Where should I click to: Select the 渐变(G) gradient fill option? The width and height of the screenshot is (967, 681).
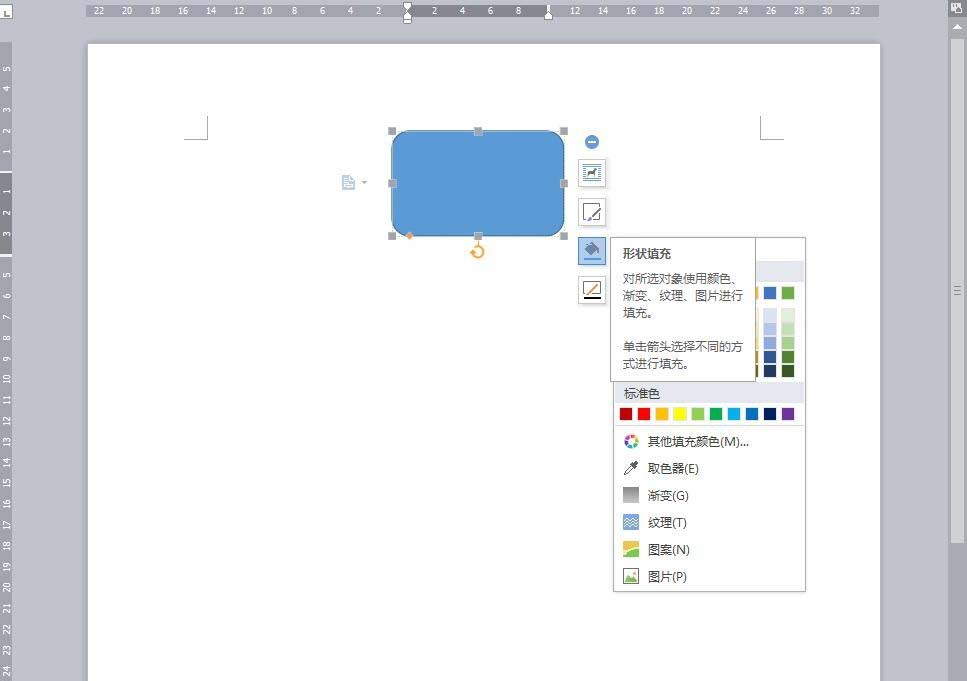click(x=668, y=494)
